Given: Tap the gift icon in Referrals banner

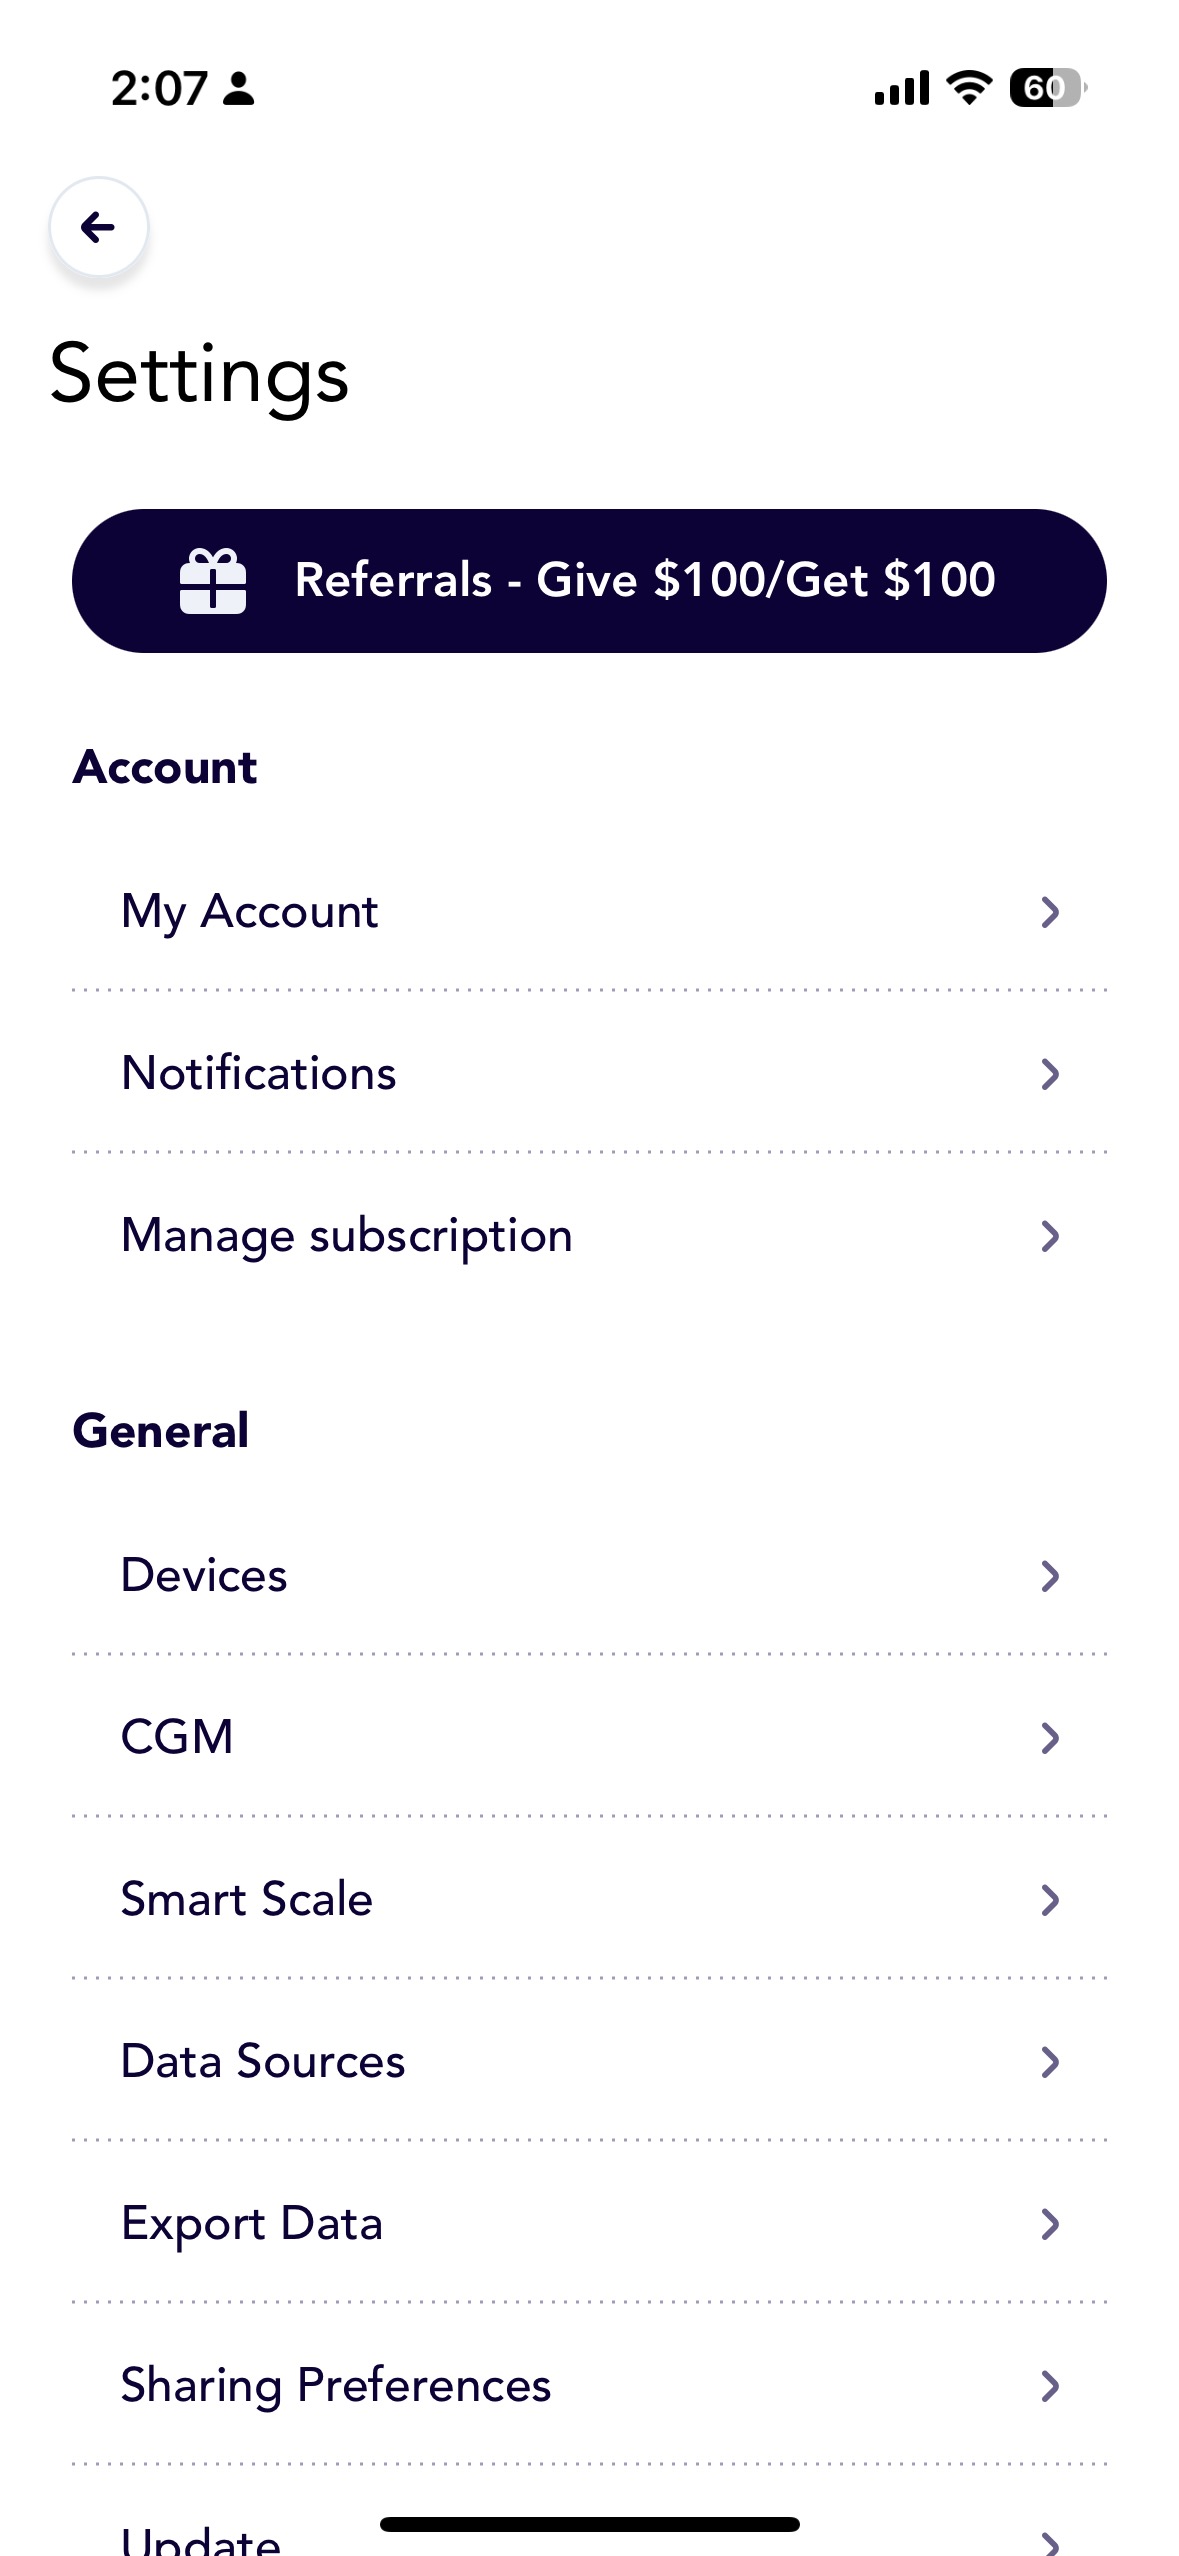Looking at the screenshot, I should coord(212,581).
